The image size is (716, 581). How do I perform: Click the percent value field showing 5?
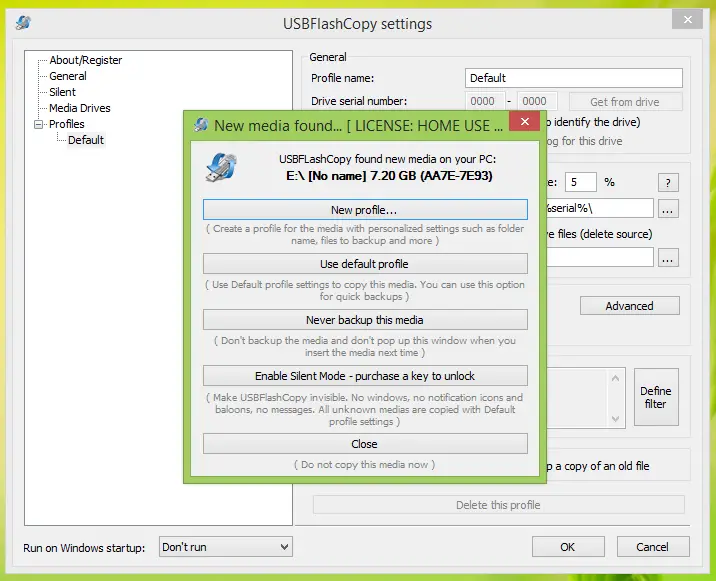pyautogui.click(x=580, y=182)
